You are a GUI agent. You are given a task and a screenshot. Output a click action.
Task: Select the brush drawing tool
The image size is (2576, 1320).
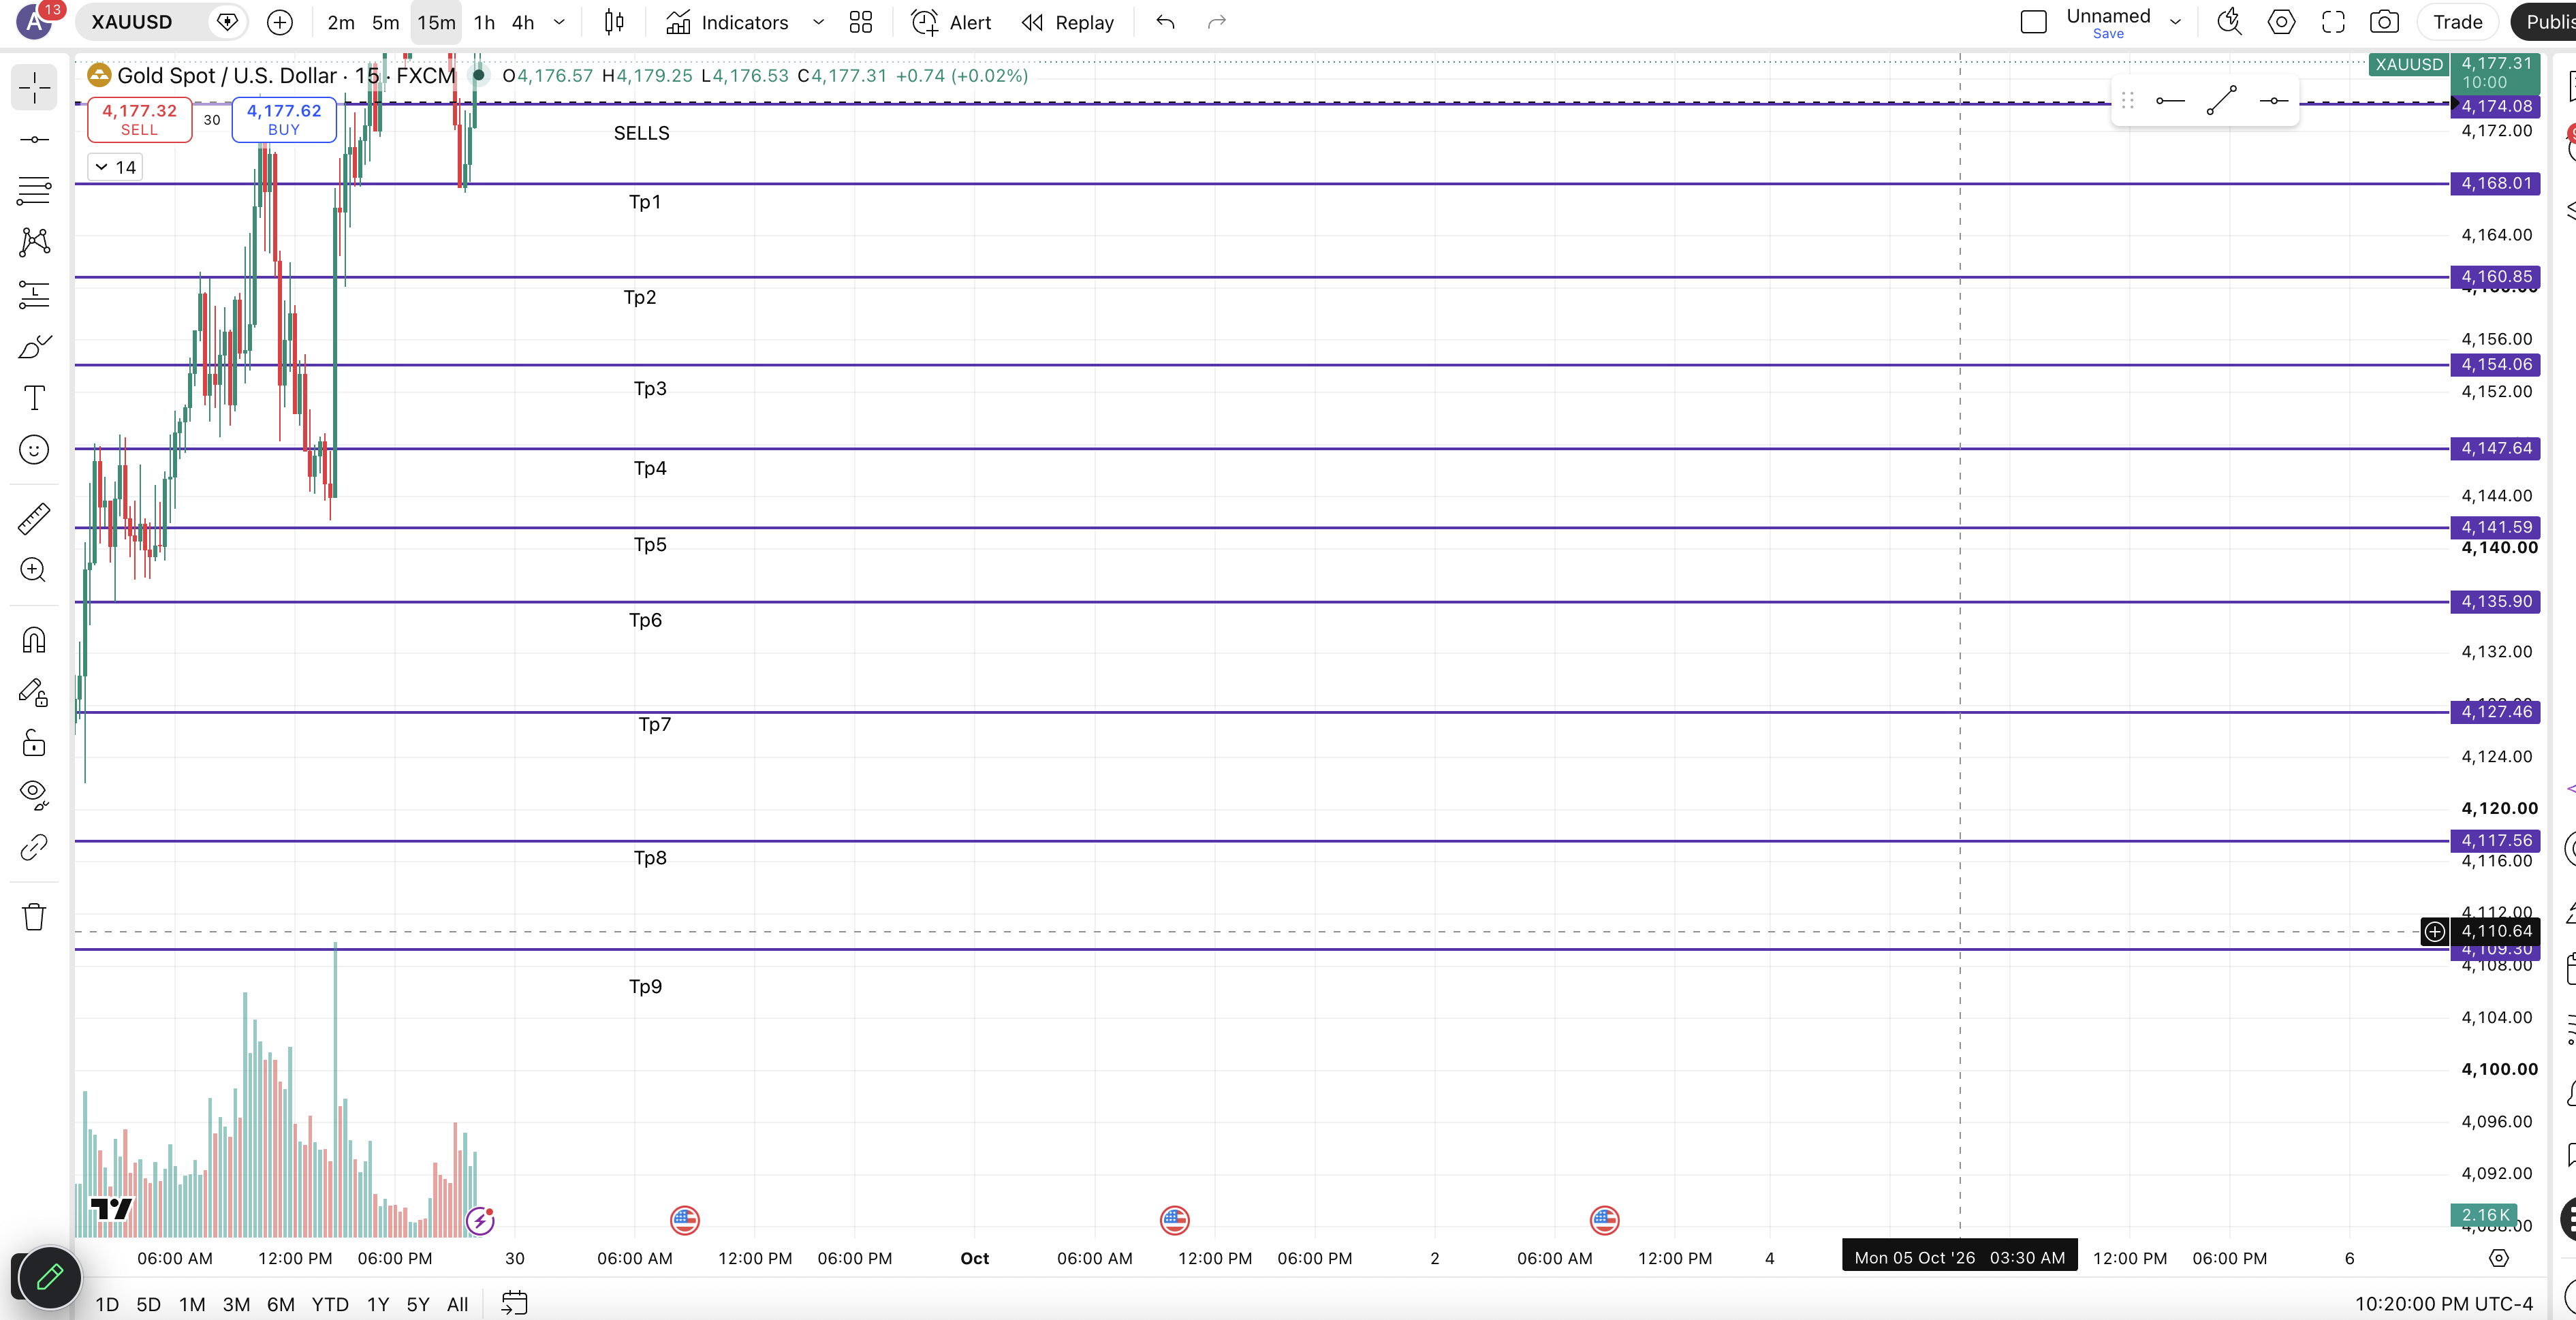(34, 346)
